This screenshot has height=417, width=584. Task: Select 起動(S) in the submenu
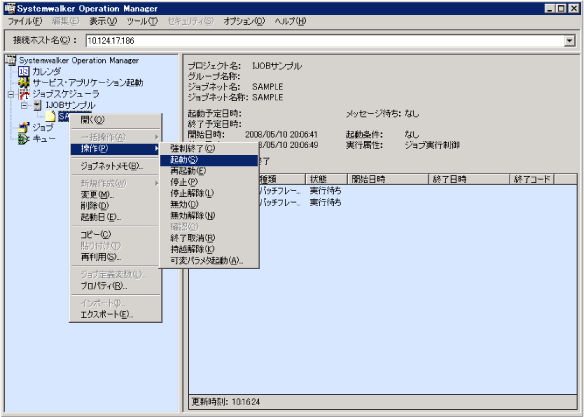[x=209, y=160]
